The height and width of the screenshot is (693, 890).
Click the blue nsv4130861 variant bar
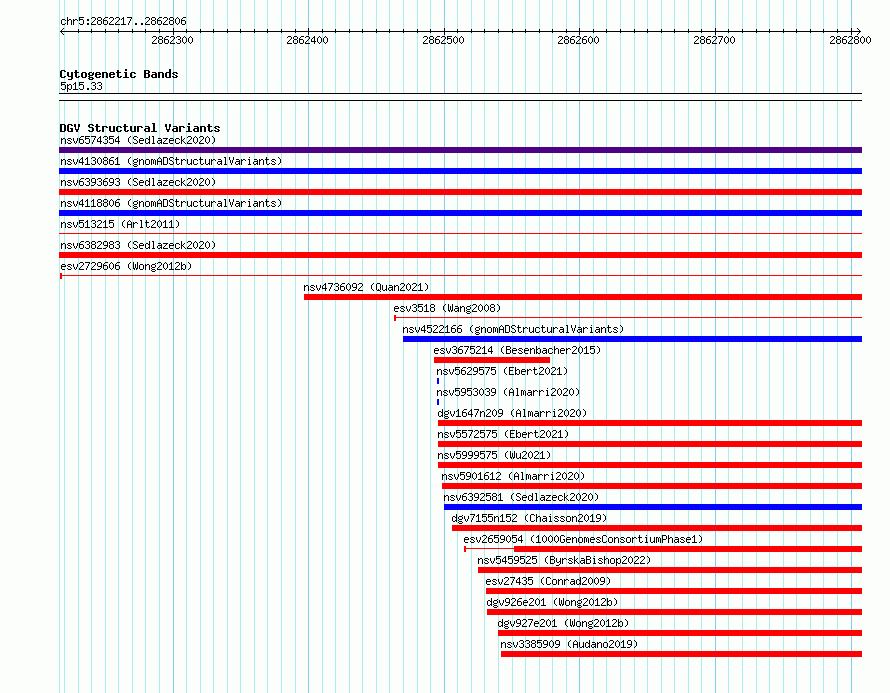point(460,171)
